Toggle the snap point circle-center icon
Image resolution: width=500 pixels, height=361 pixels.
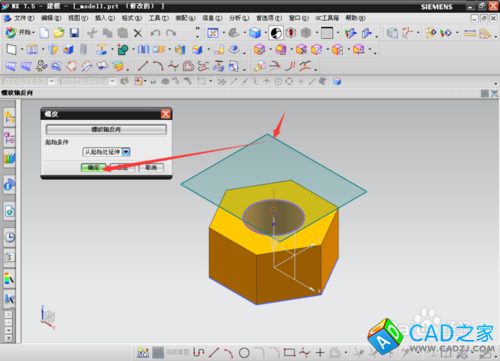pyautogui.click(x=278, y=81)
